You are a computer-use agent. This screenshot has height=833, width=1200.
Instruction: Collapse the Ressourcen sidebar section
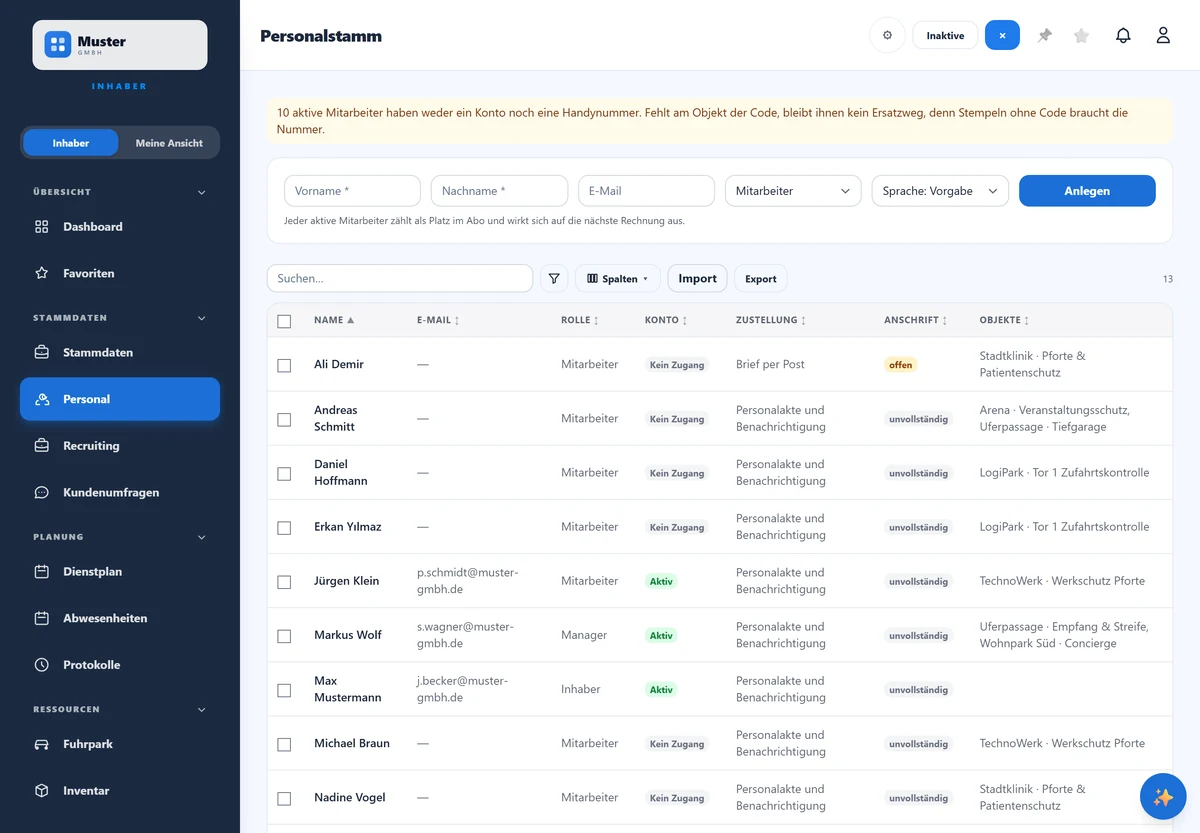(120, 709)
